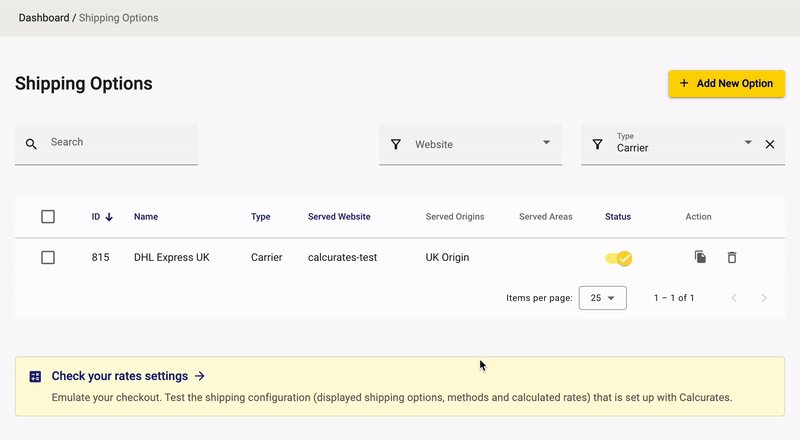Click the Served Areas column header
Image resolution: width=800 pixels, height=440 pixels.
pos(546,216)
